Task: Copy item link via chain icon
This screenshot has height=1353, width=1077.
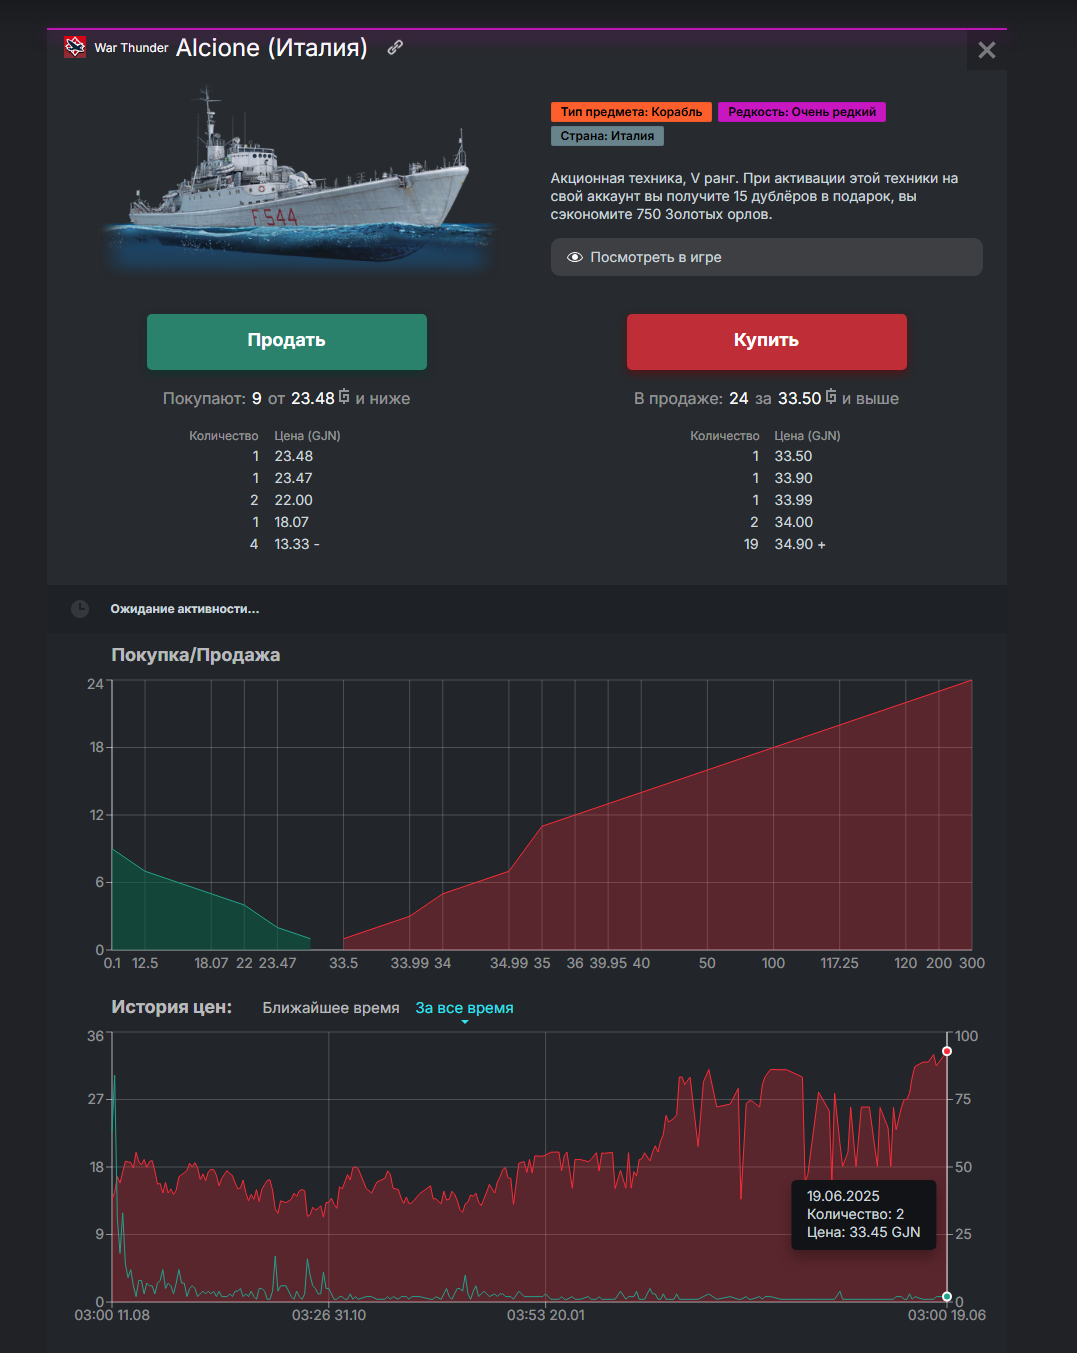Action: pyautogui.click(x=395, y=47)
